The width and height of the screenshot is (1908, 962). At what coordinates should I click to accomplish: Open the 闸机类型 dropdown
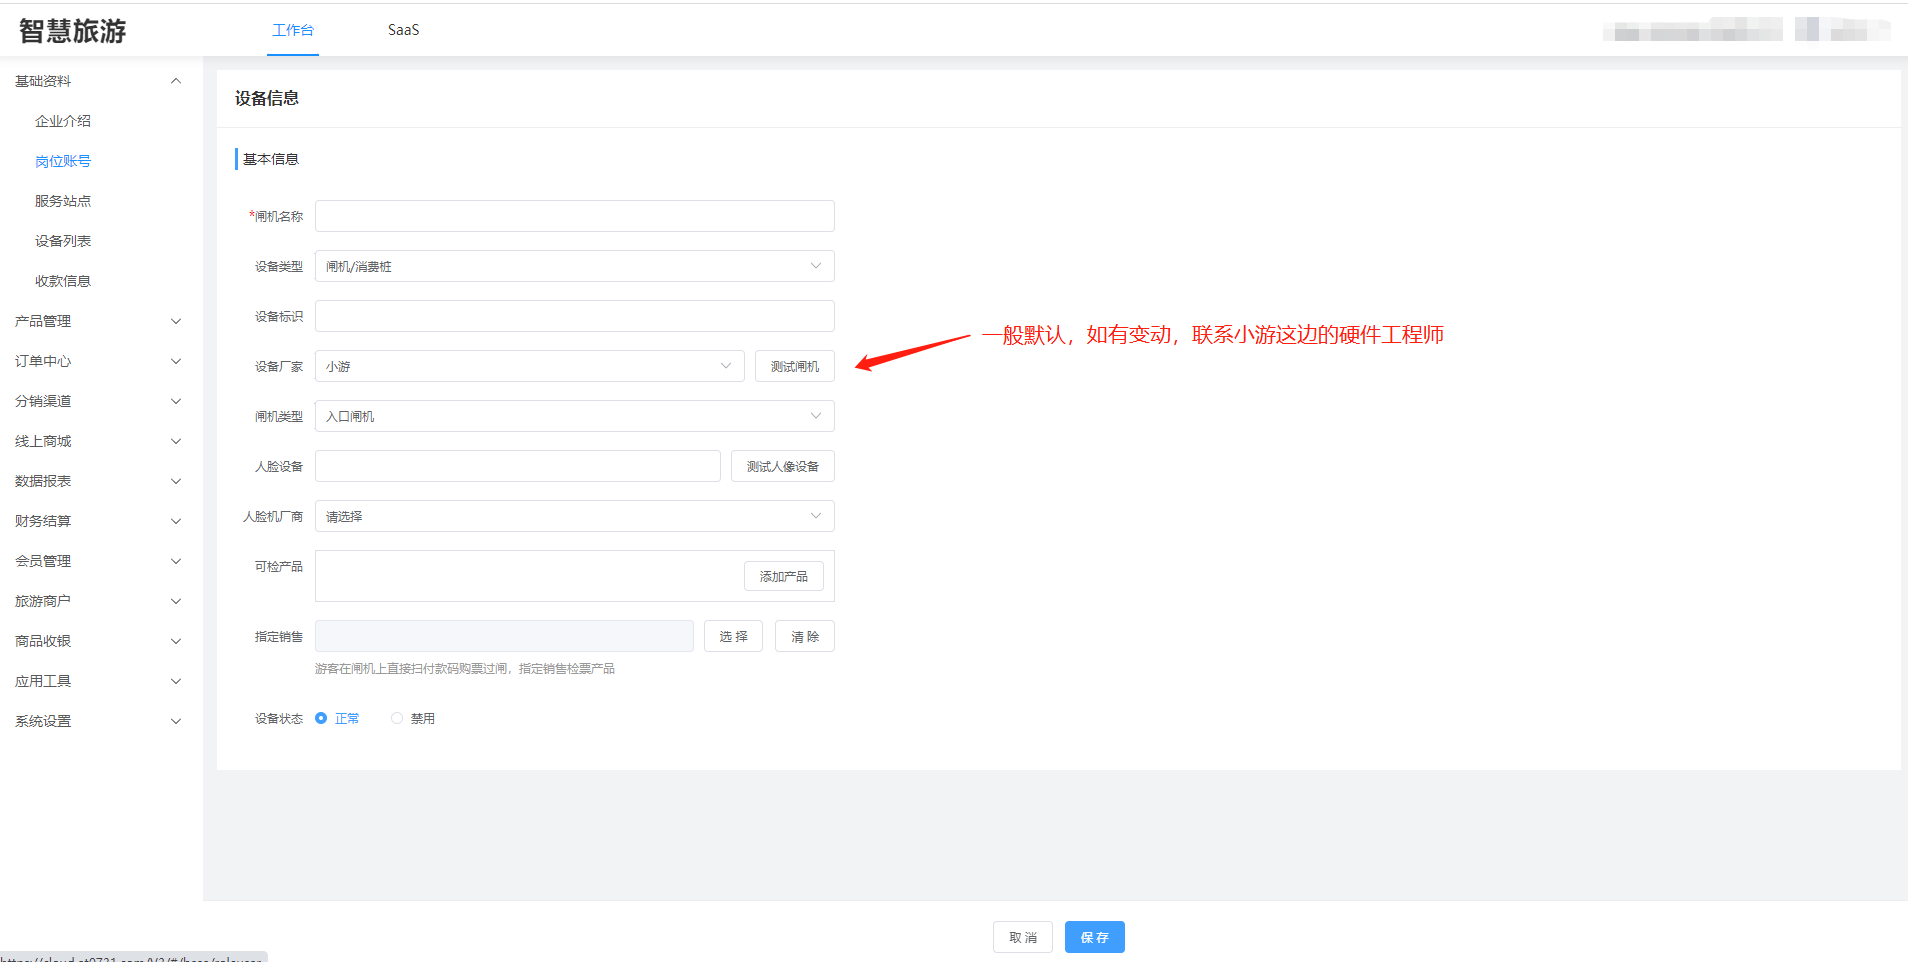(574, 416)
